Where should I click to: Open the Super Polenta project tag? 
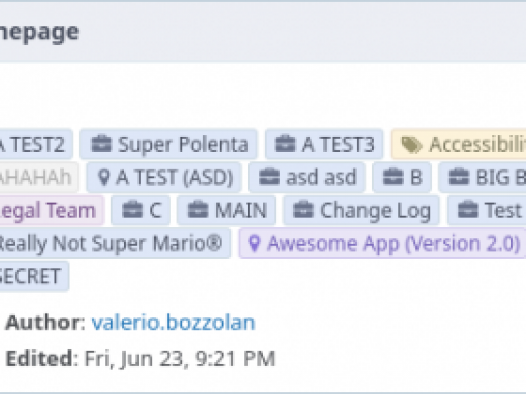tap(168, 144)
